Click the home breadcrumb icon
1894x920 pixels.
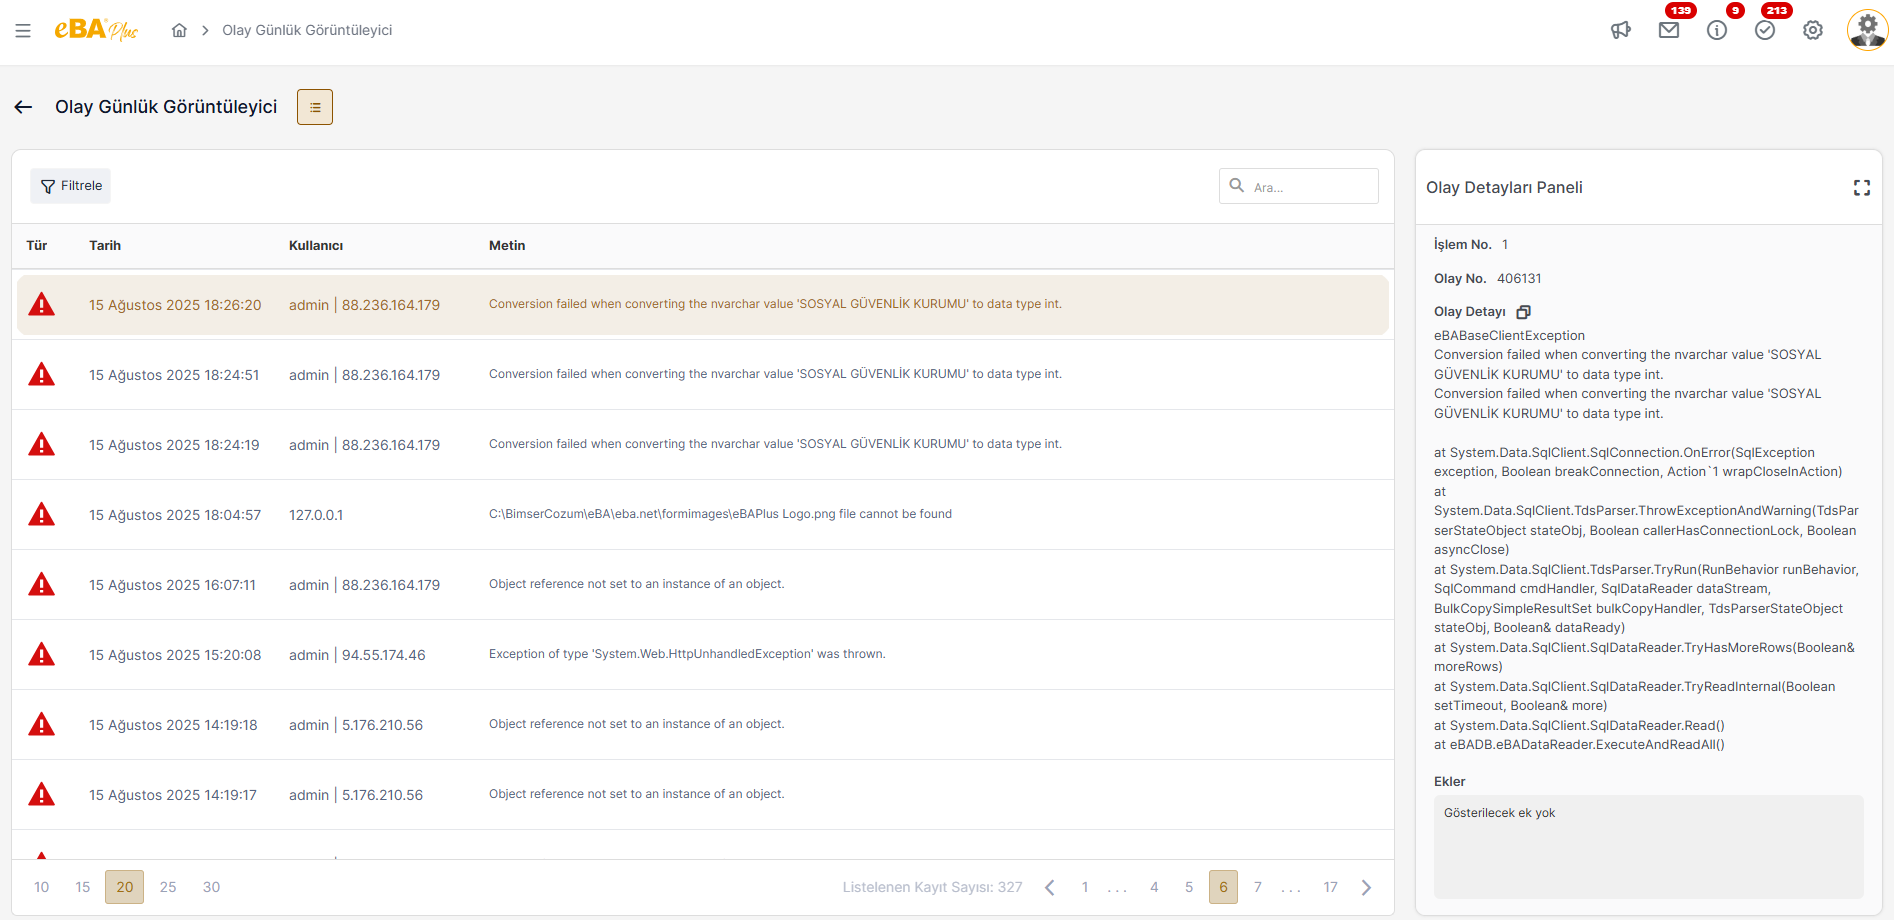pyautogui.click(x=179, y=30)
